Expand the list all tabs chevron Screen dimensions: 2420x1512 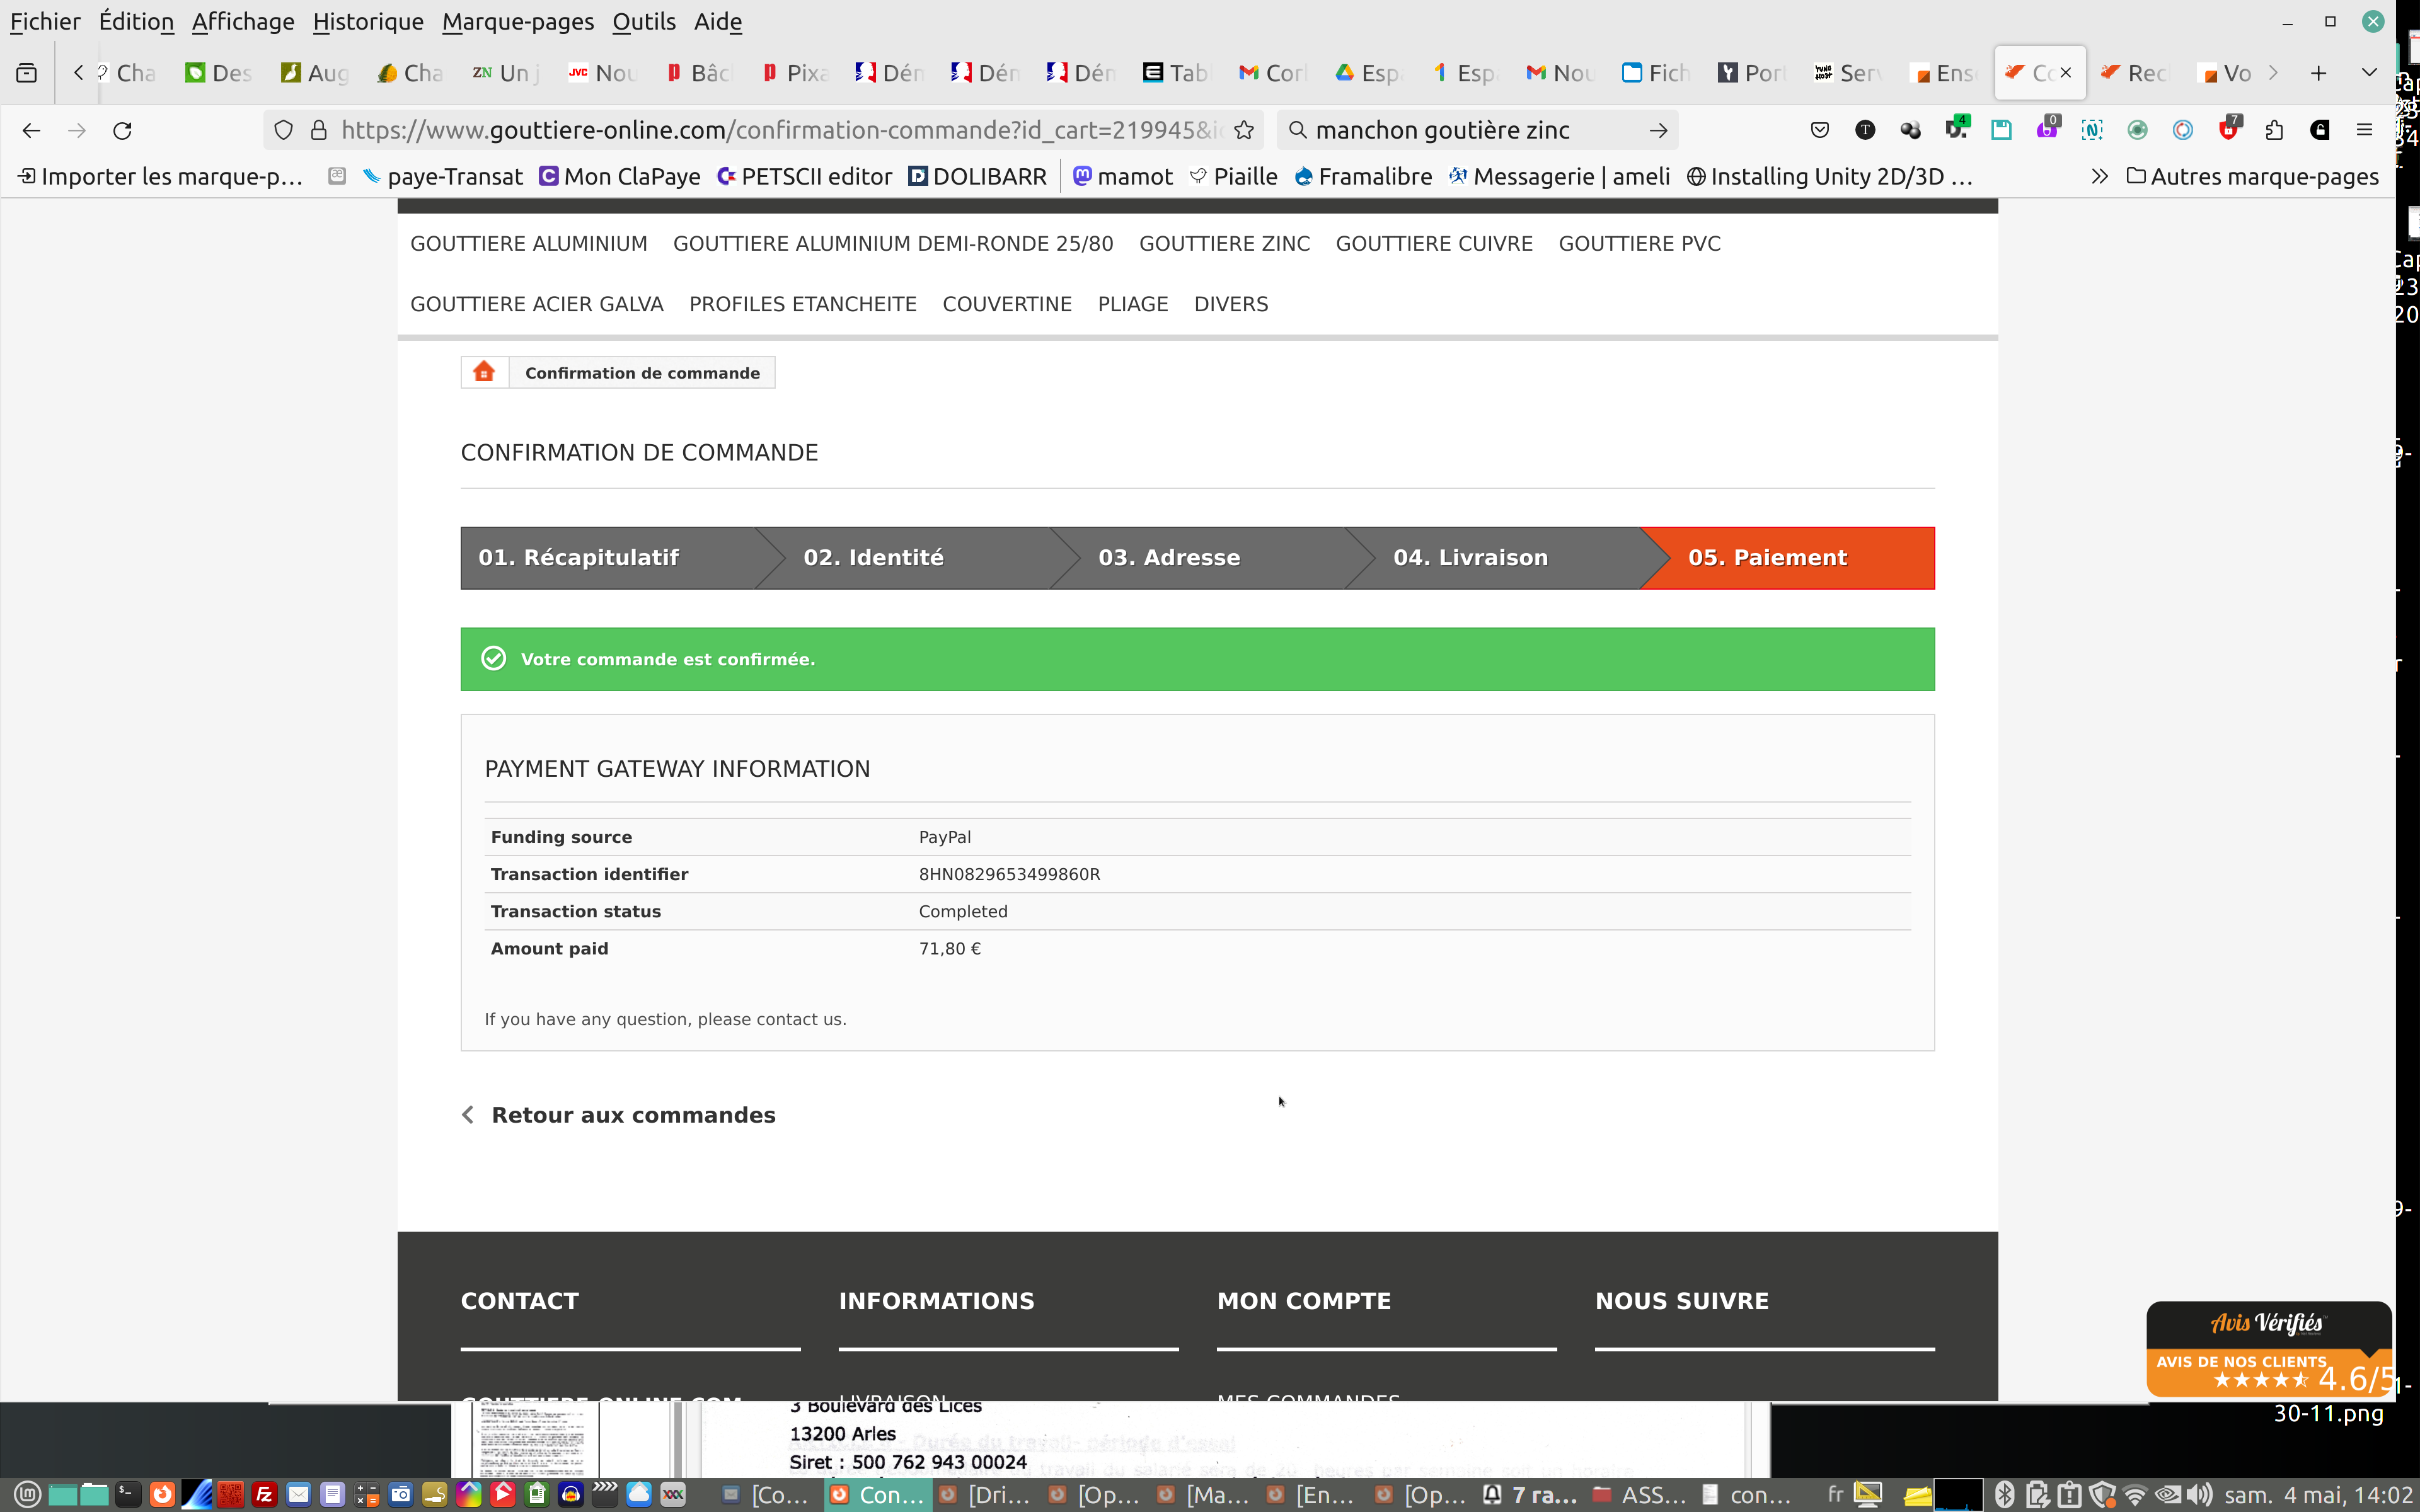2369,73
